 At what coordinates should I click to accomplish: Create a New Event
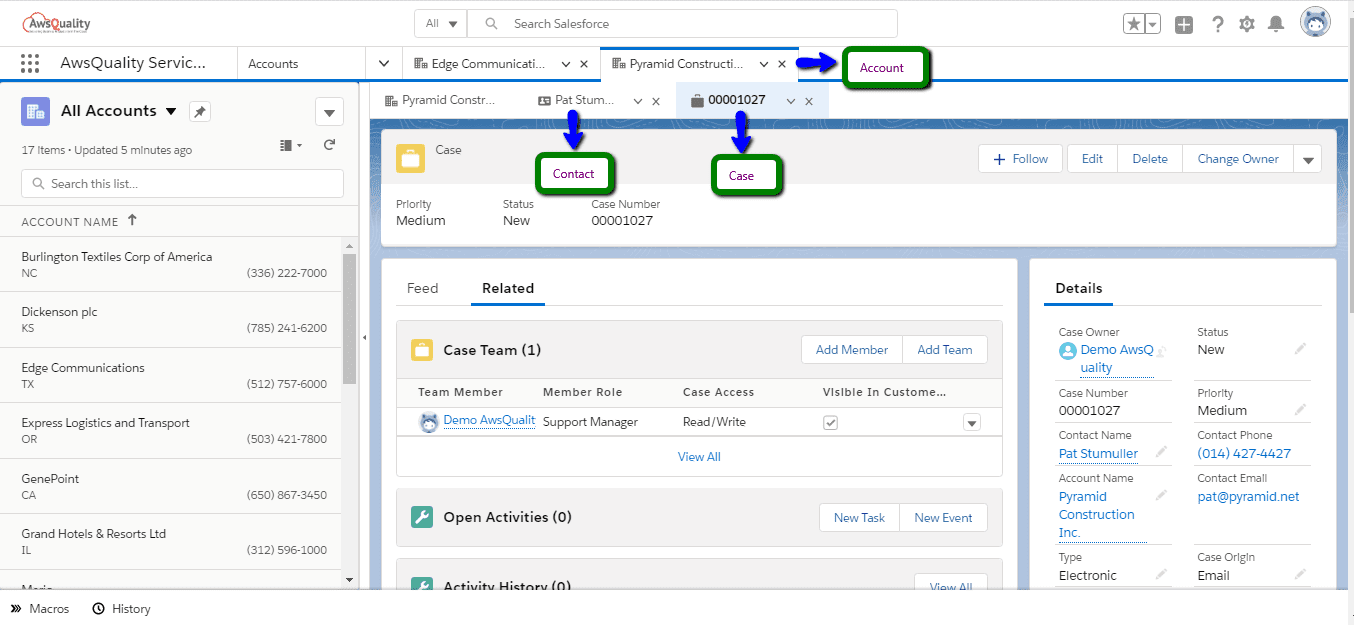click(944, 518)
